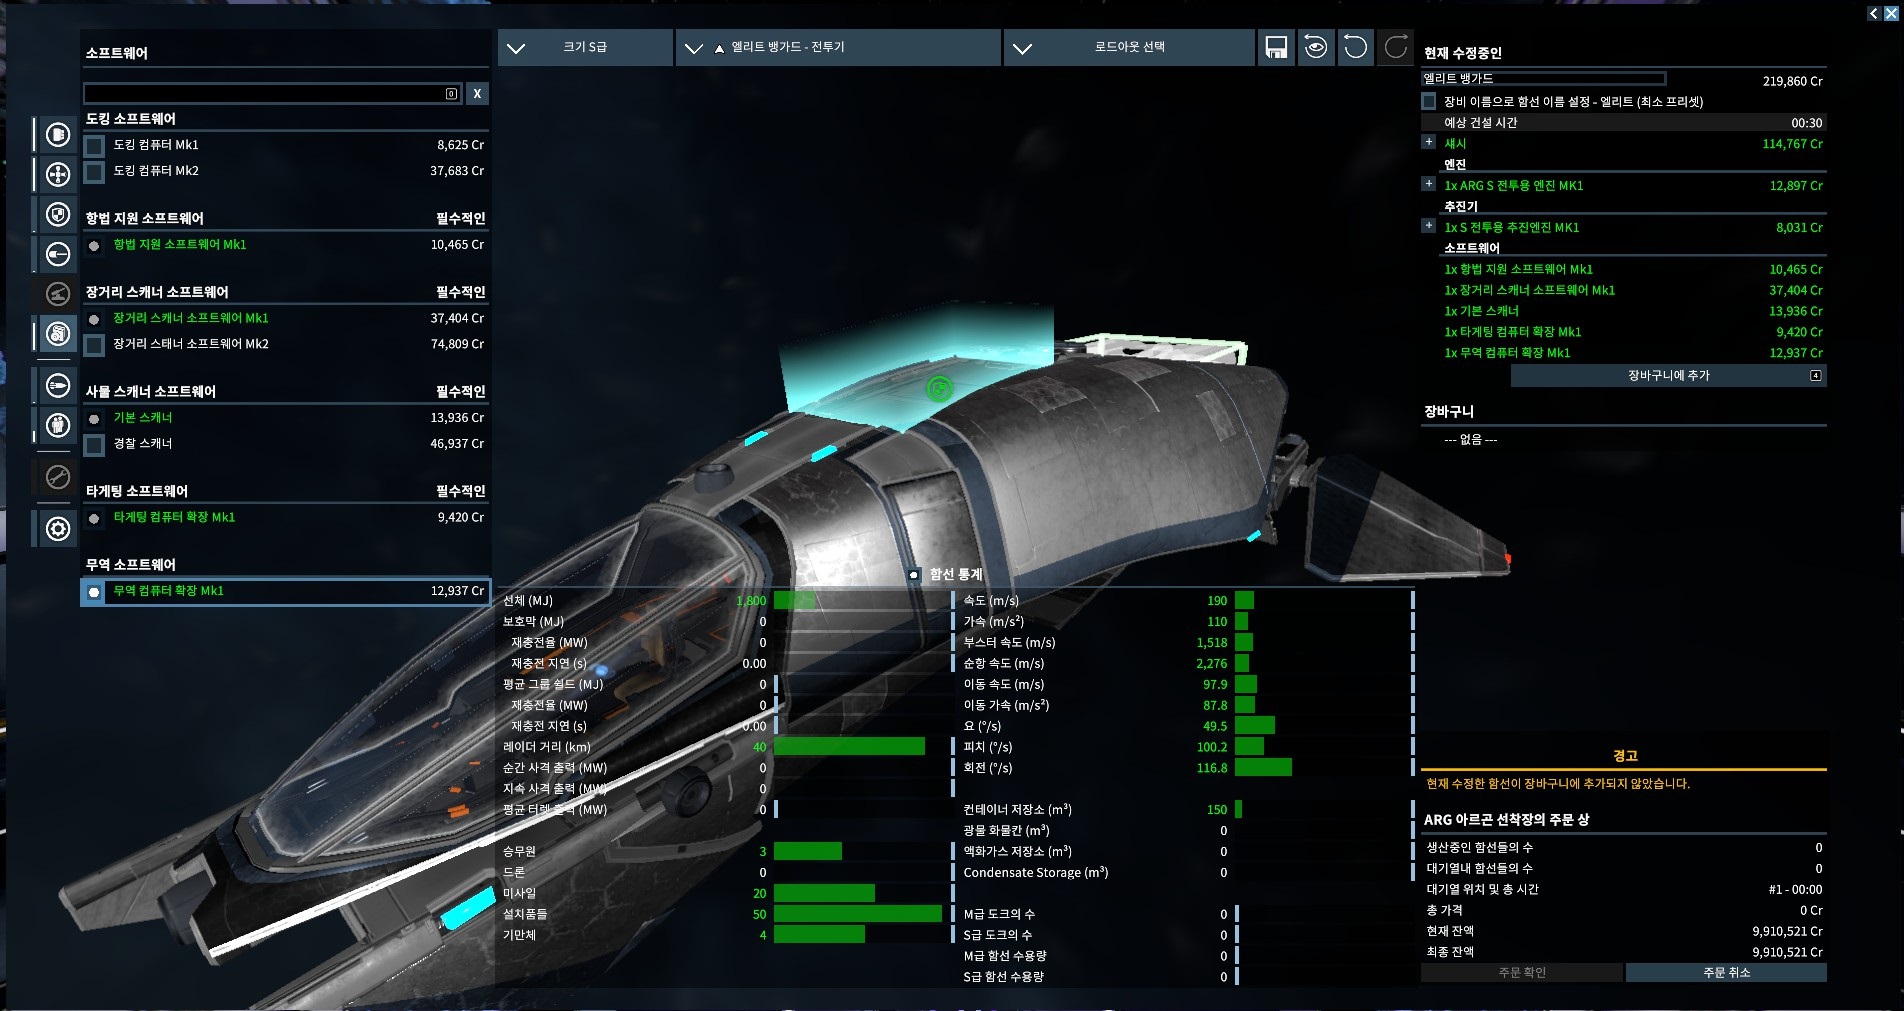
Task: Open the crew category in the sidebar
Action: [58, 425]
